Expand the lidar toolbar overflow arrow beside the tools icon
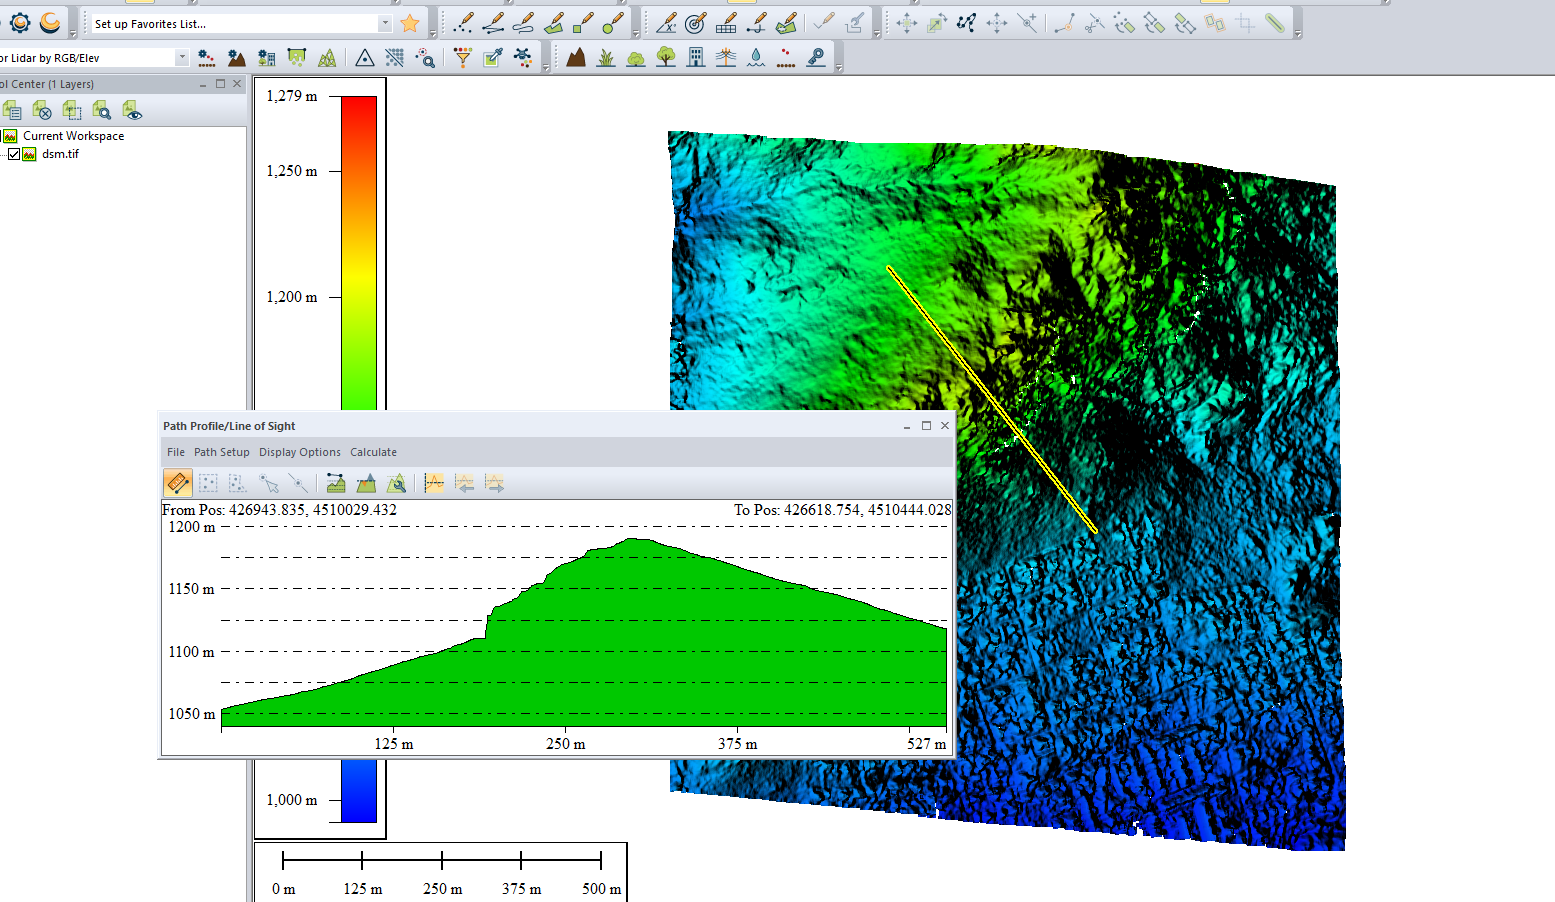Viewport: 1555px width, 902px height. pyautogui.click(x=546, y=69)
